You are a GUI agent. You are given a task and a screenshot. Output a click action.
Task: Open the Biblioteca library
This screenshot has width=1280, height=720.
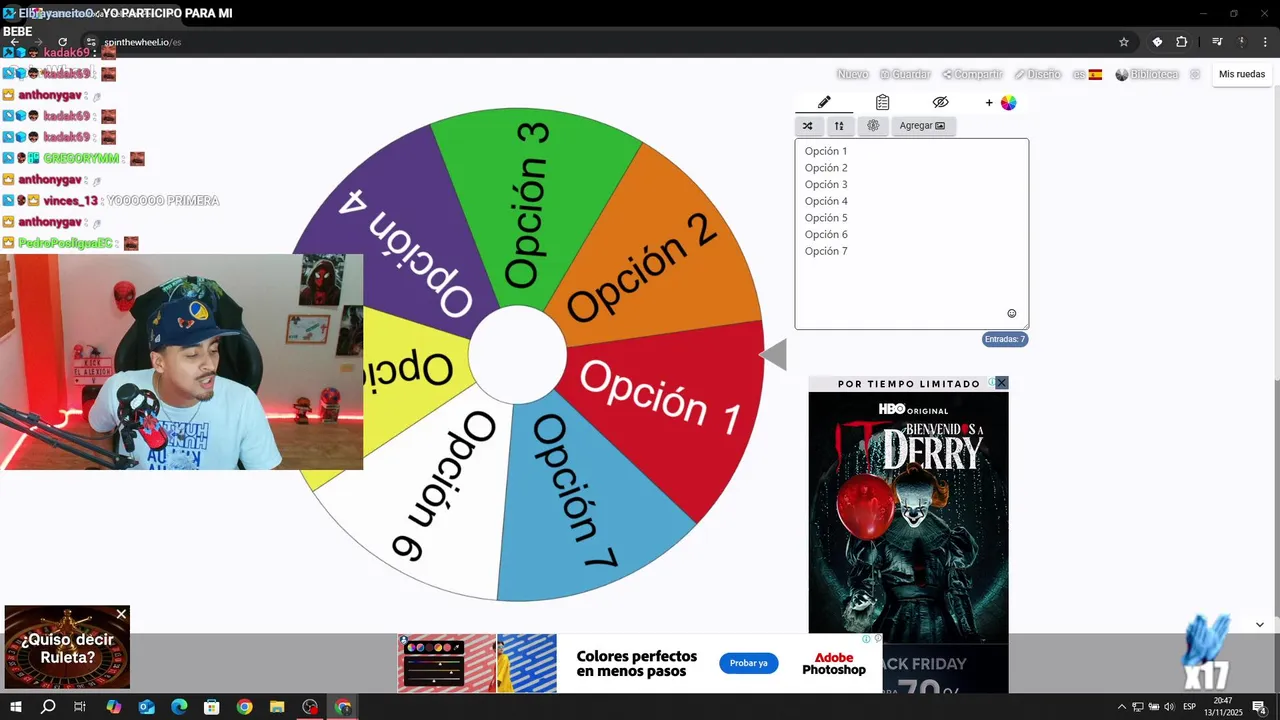[1147, 74]
